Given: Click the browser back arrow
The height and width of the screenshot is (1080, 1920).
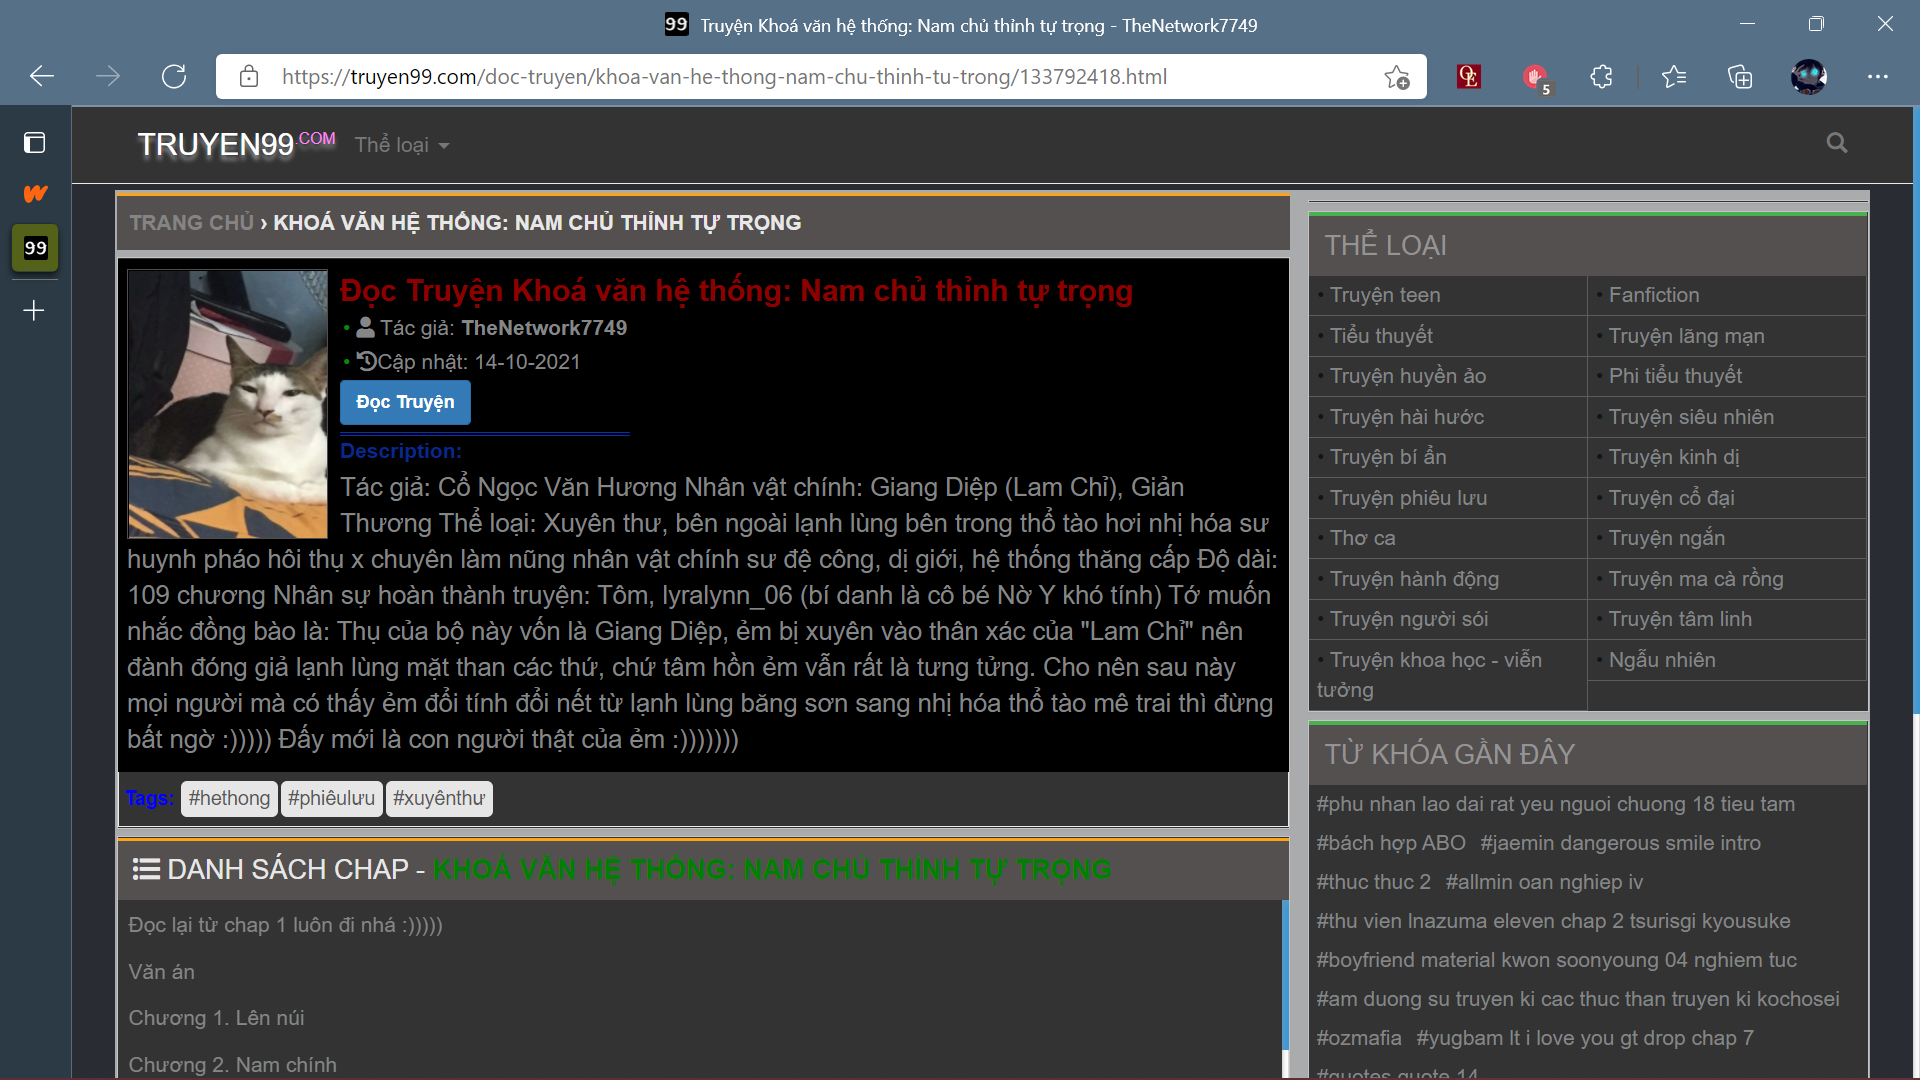Looking at the screenshot, I should pyautogui.click(x=42, y=77).
